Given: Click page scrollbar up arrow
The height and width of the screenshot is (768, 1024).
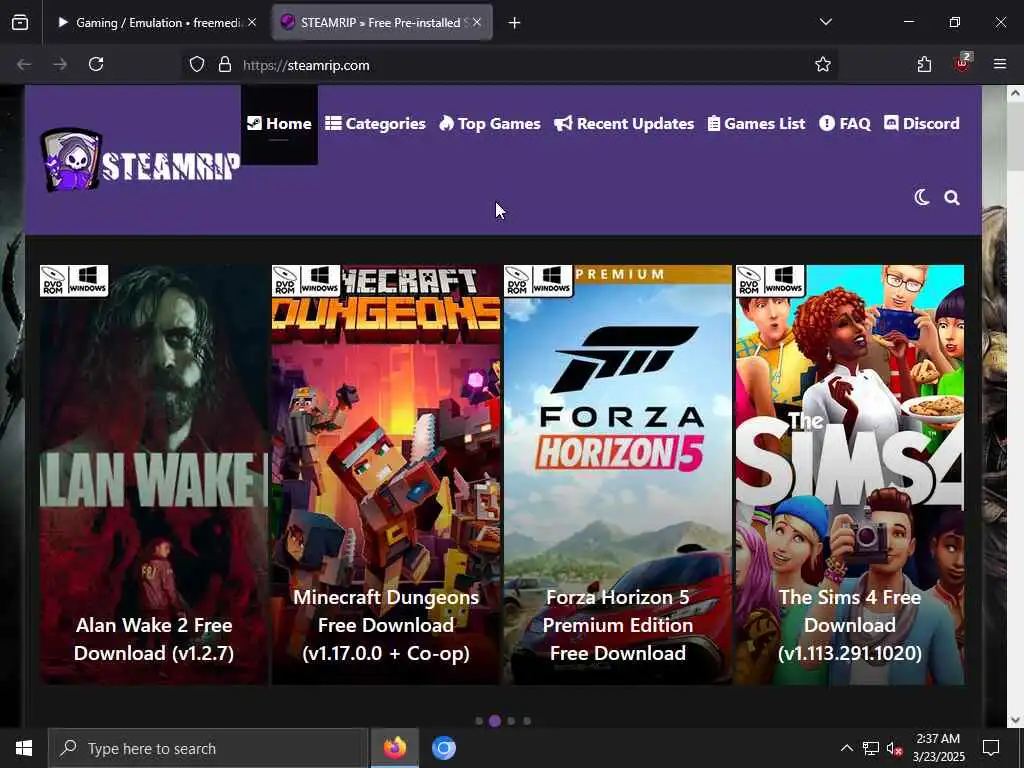Looking at the screenshot, I should click(1015, 93).
